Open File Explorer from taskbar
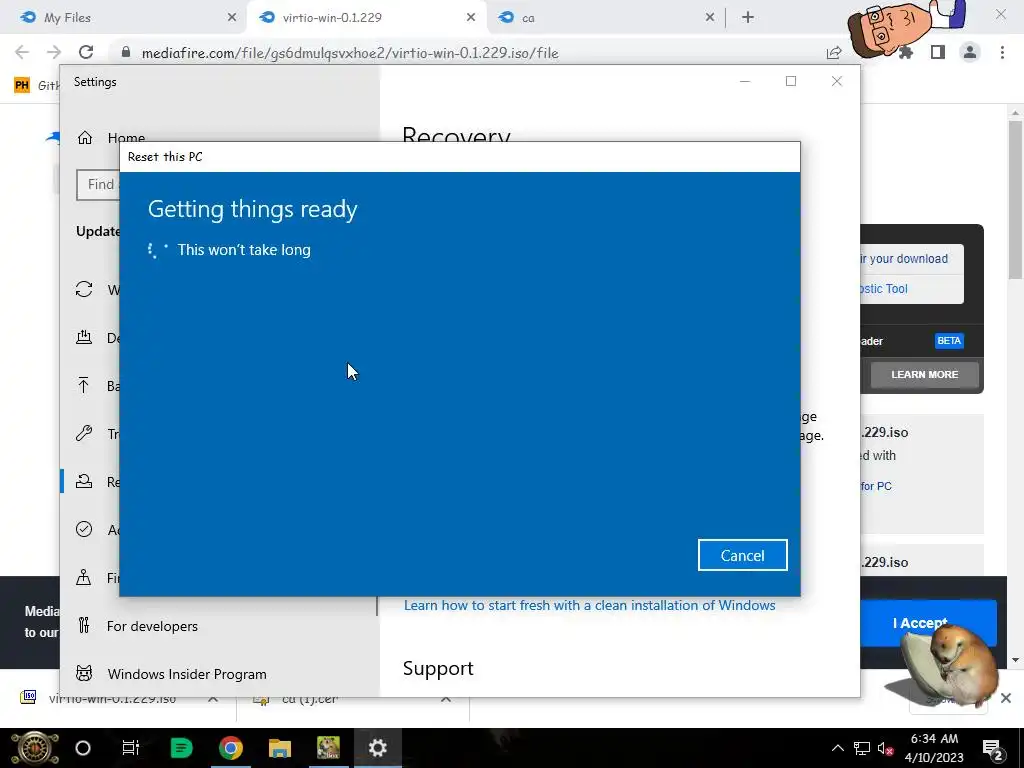Viewport: 1024px width, 768px height. [280, 748]
